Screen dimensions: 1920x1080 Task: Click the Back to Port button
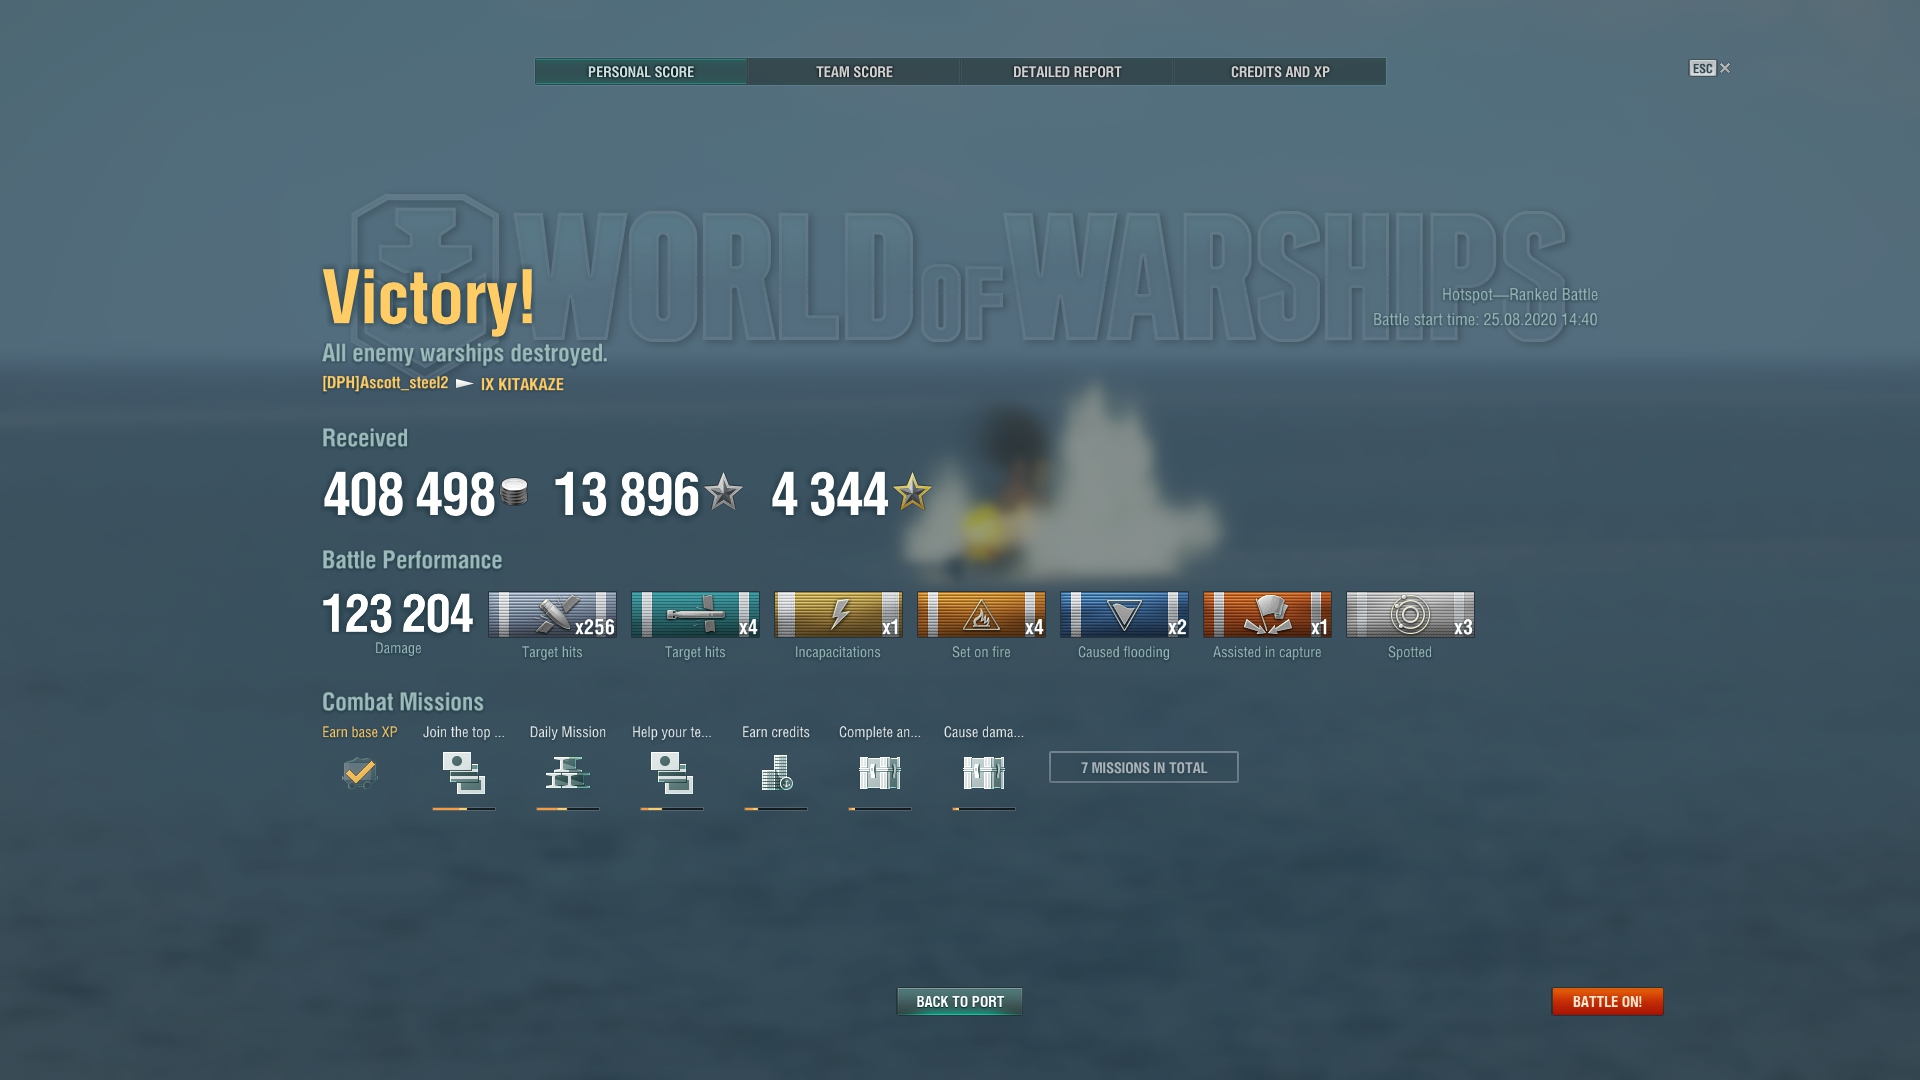click(x=960, y=1001)
